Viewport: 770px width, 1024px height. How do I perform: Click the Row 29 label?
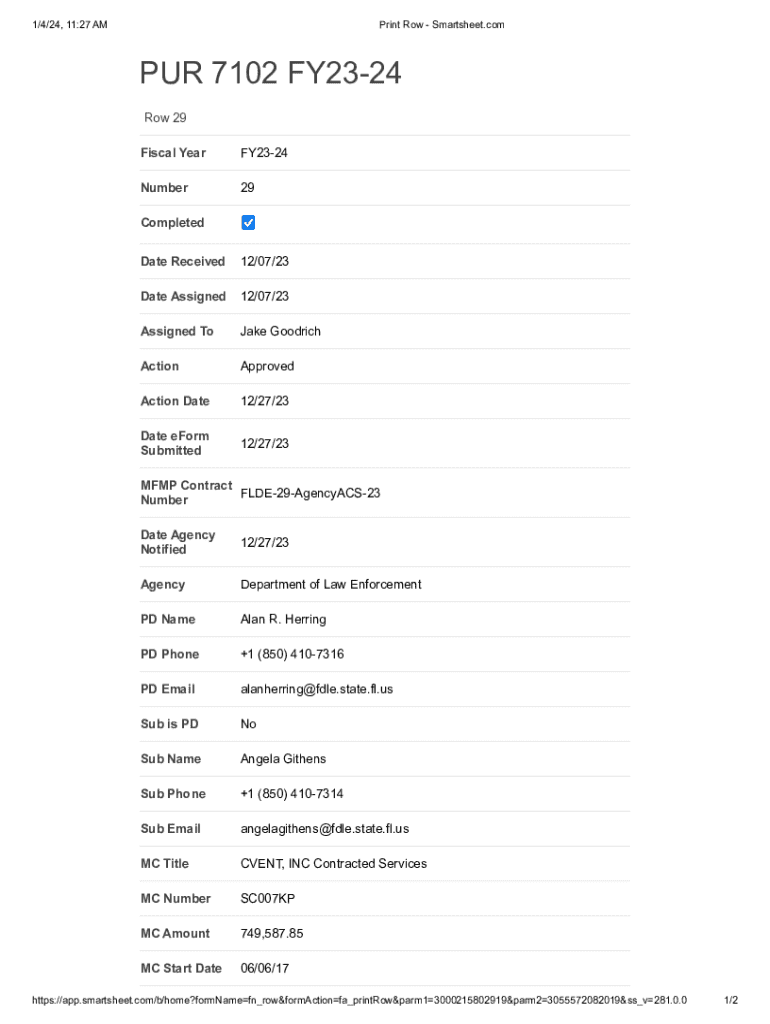tap(165, 118)
